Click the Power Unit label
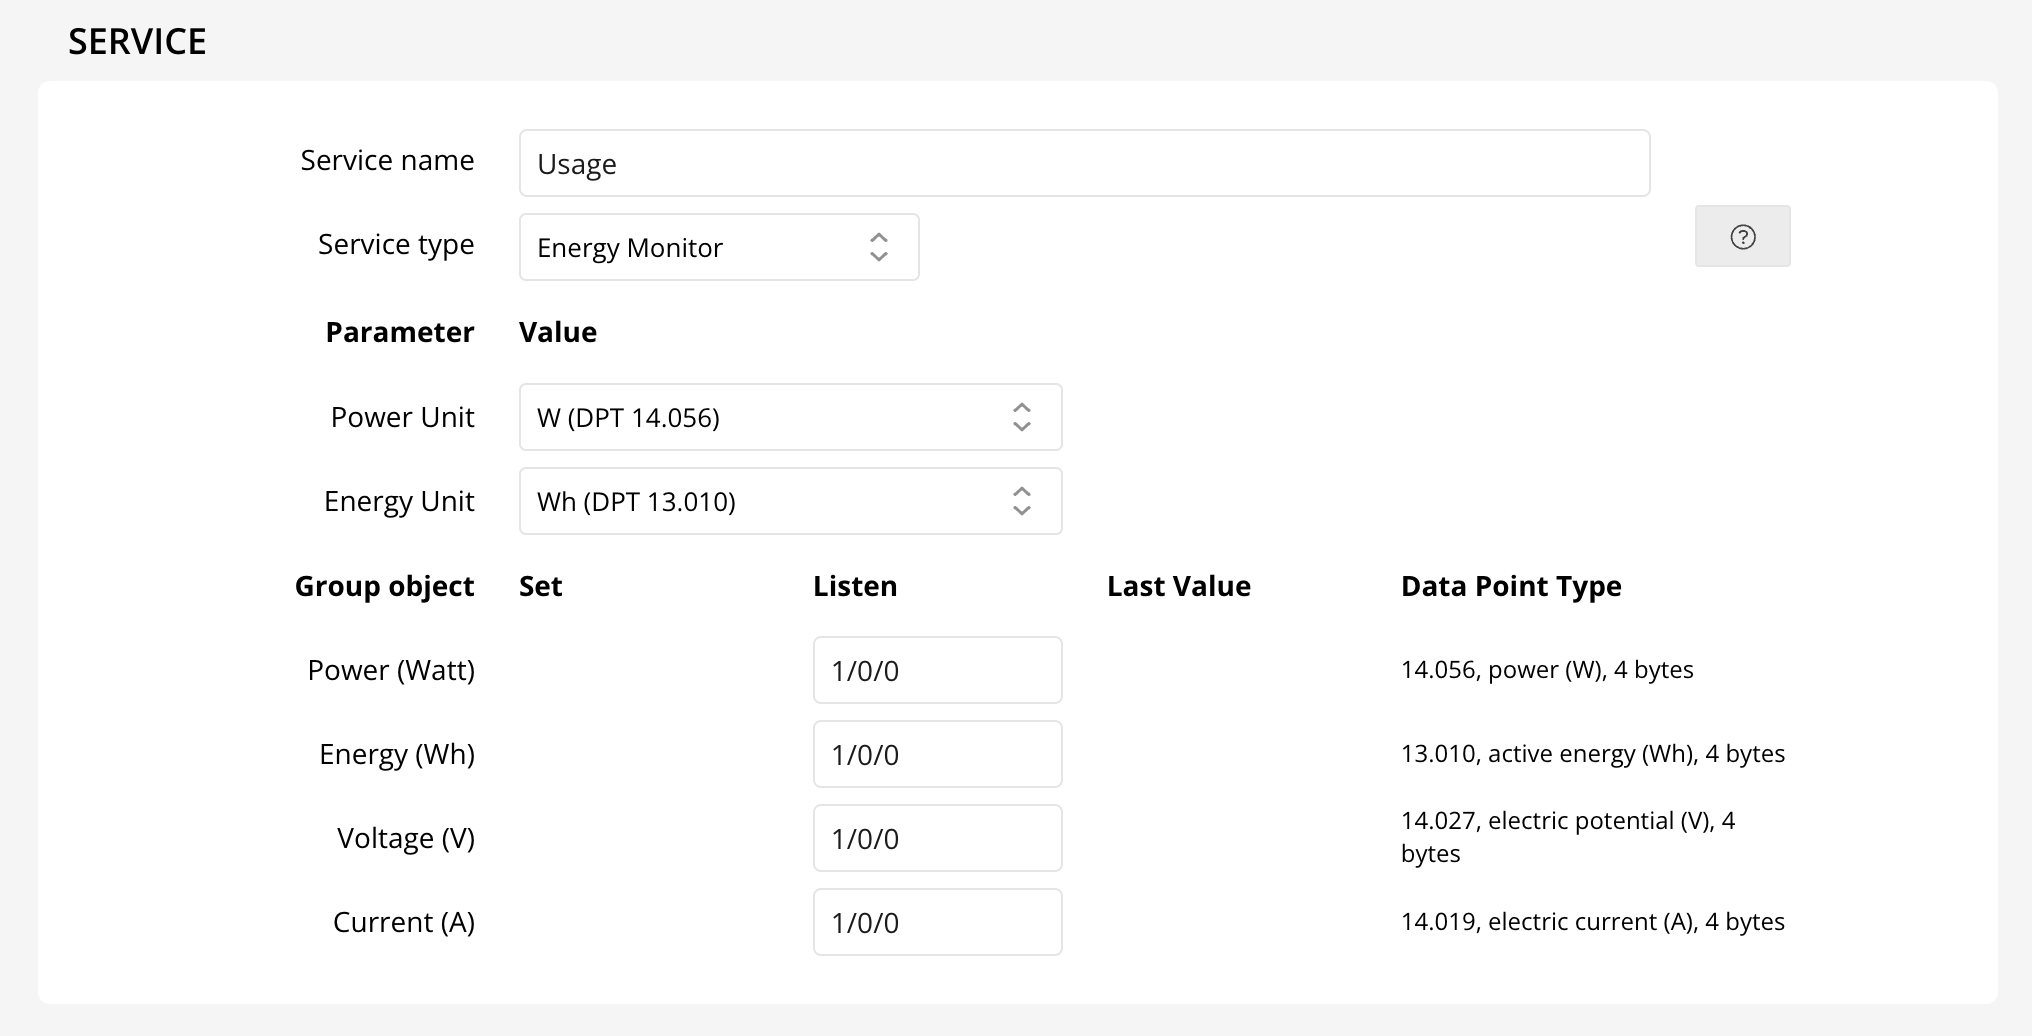The width and height of the screenshot is (2032, 1036). click(402, 417)
